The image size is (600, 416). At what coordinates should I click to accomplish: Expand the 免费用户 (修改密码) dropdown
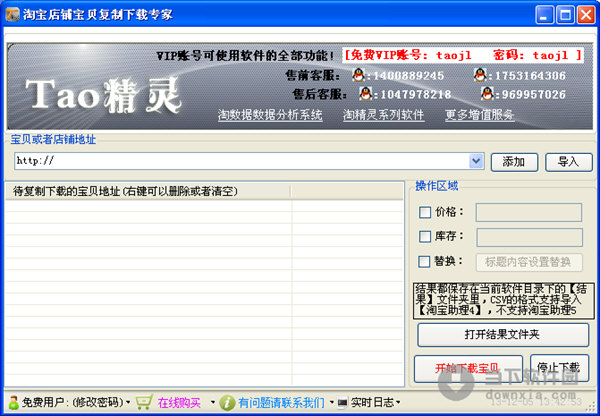pos(128,403)
